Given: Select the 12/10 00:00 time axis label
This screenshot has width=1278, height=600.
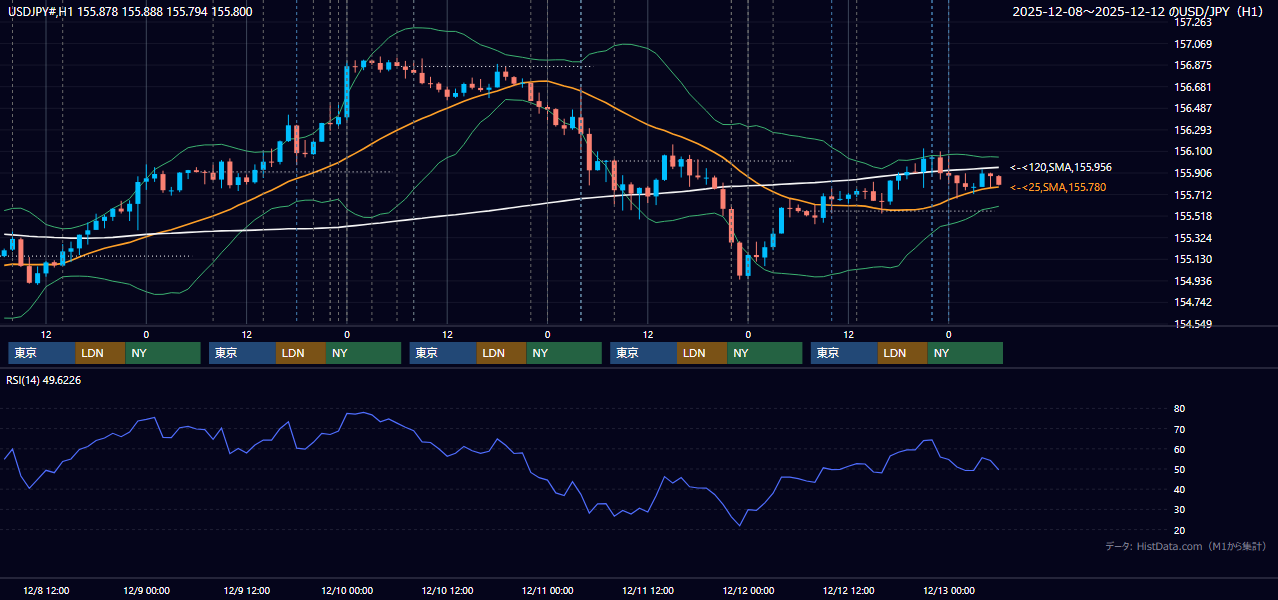Looking at the screenshot, I should click(347, 590).
